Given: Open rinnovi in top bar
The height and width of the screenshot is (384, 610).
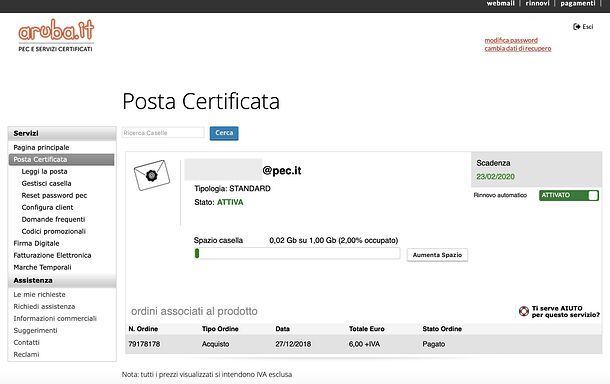Looking at the screenshot, I should pos(537,4).
